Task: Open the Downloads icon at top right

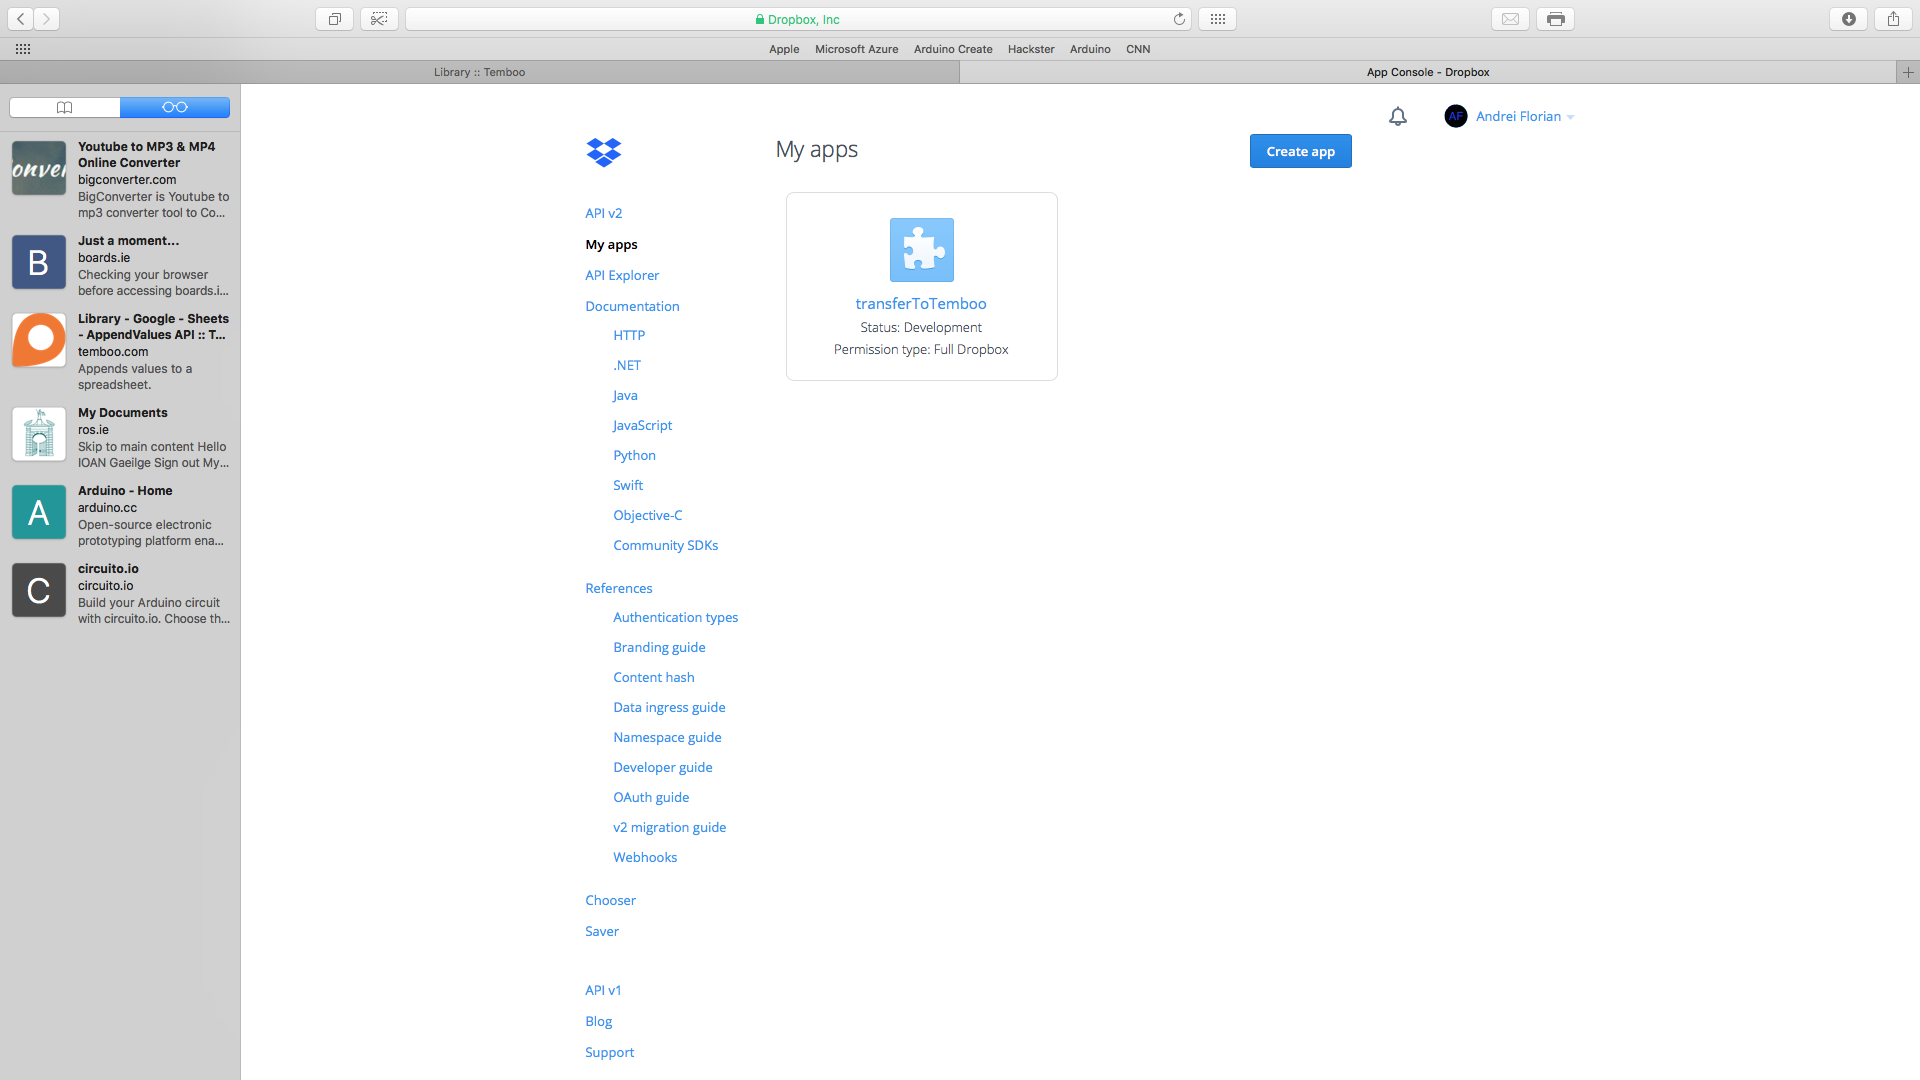Action: (1849, 18)
